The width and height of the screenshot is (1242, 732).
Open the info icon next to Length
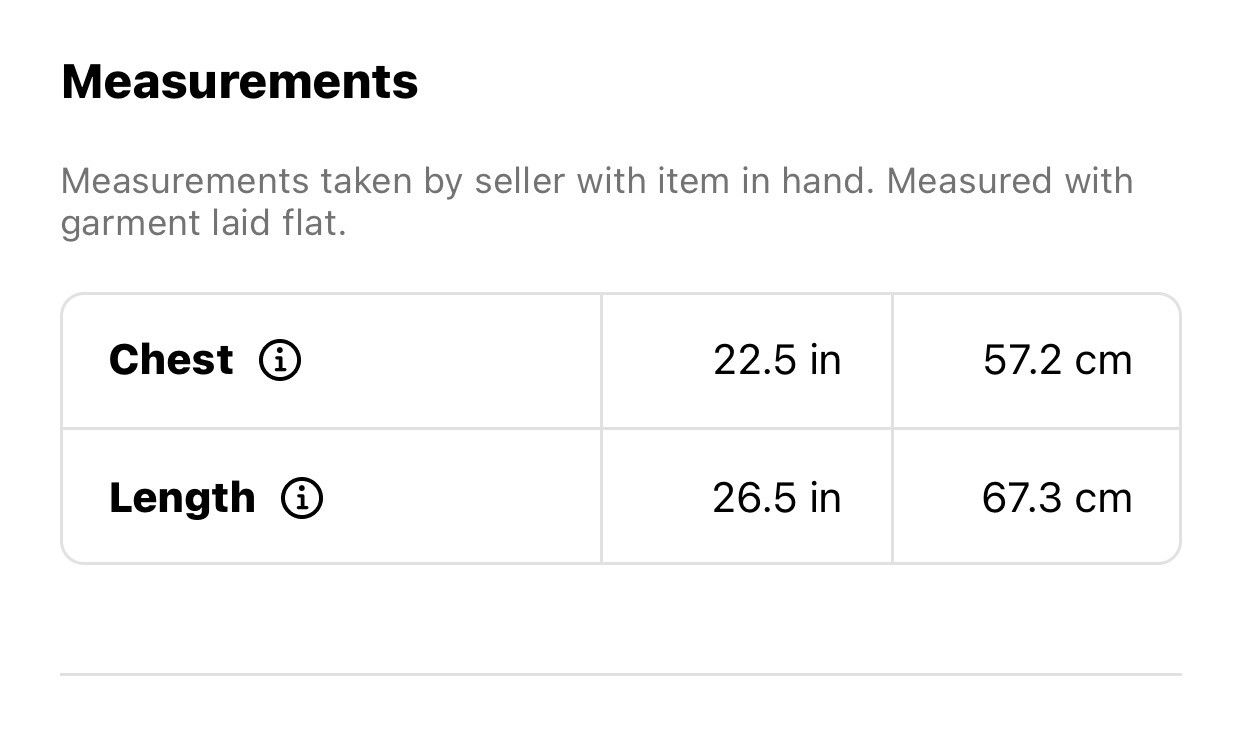pos(302,498)
